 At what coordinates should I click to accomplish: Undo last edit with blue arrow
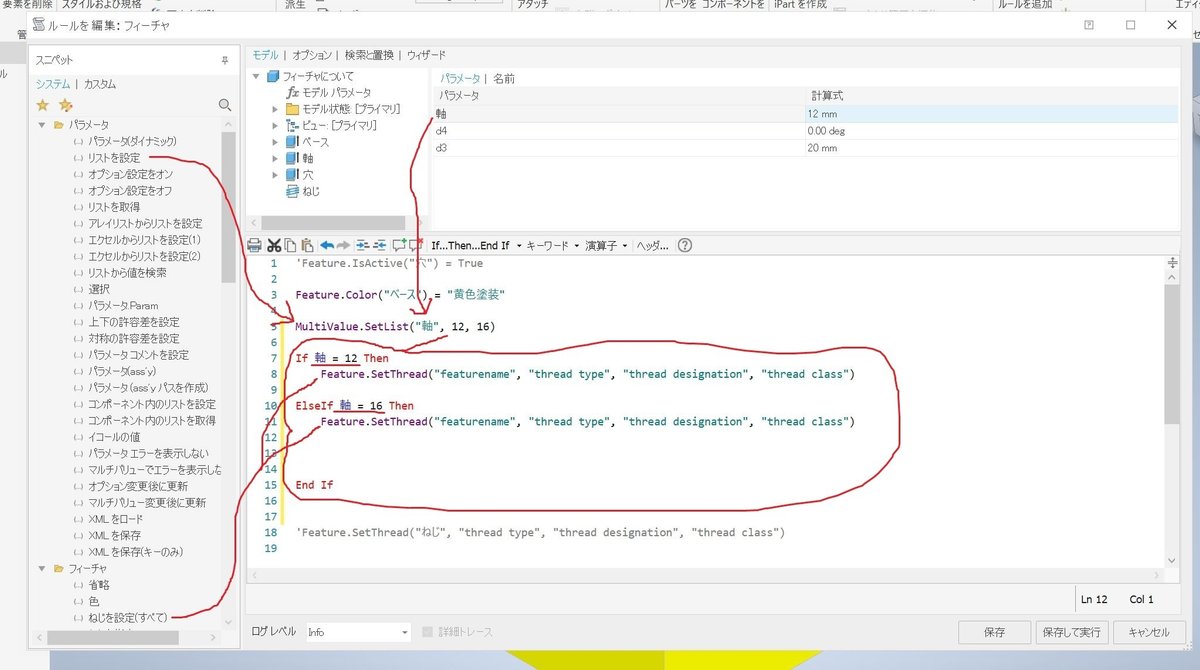pyautogui.click(x=327, y=245)
